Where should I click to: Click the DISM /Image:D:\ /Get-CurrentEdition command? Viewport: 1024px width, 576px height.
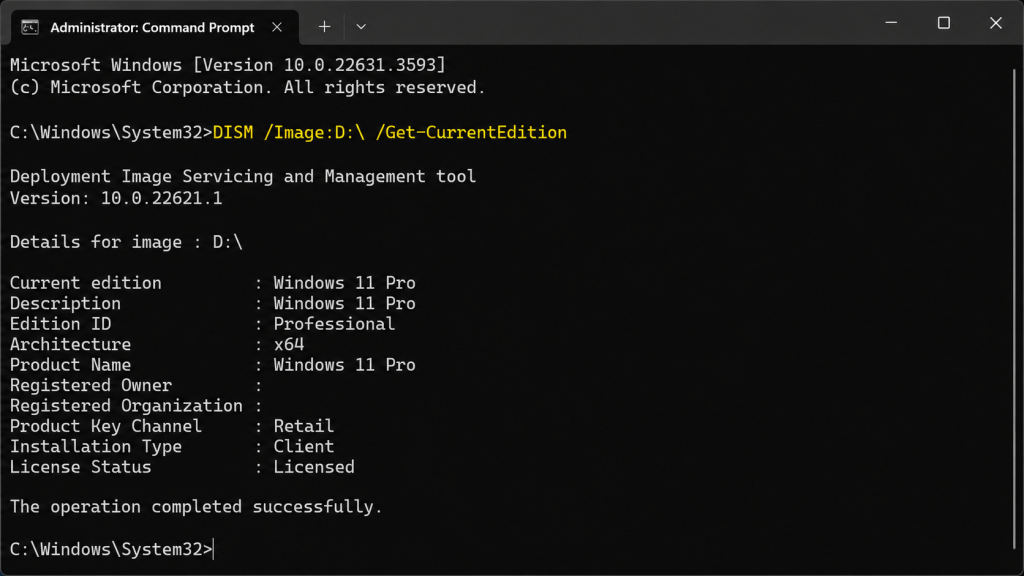[390, 133]
